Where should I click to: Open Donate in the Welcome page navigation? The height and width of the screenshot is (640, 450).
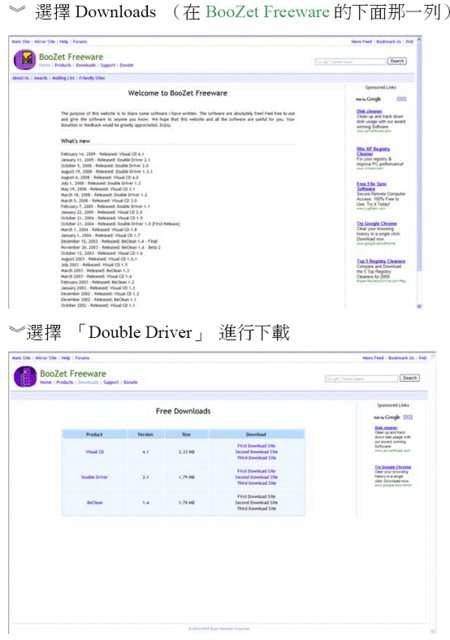coord(126,65)
